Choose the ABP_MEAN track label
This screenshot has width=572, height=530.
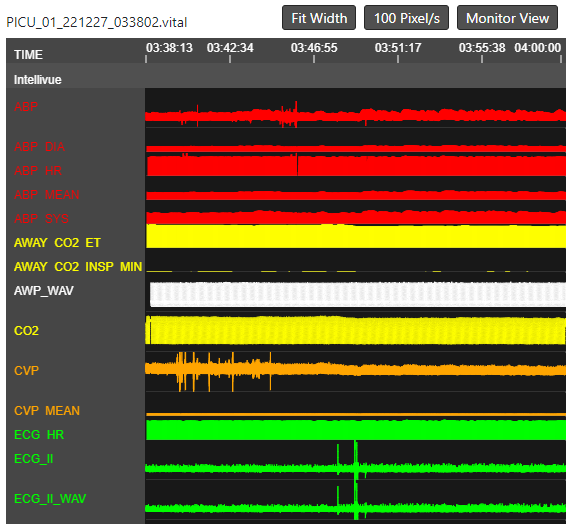(x=47, y=195)
